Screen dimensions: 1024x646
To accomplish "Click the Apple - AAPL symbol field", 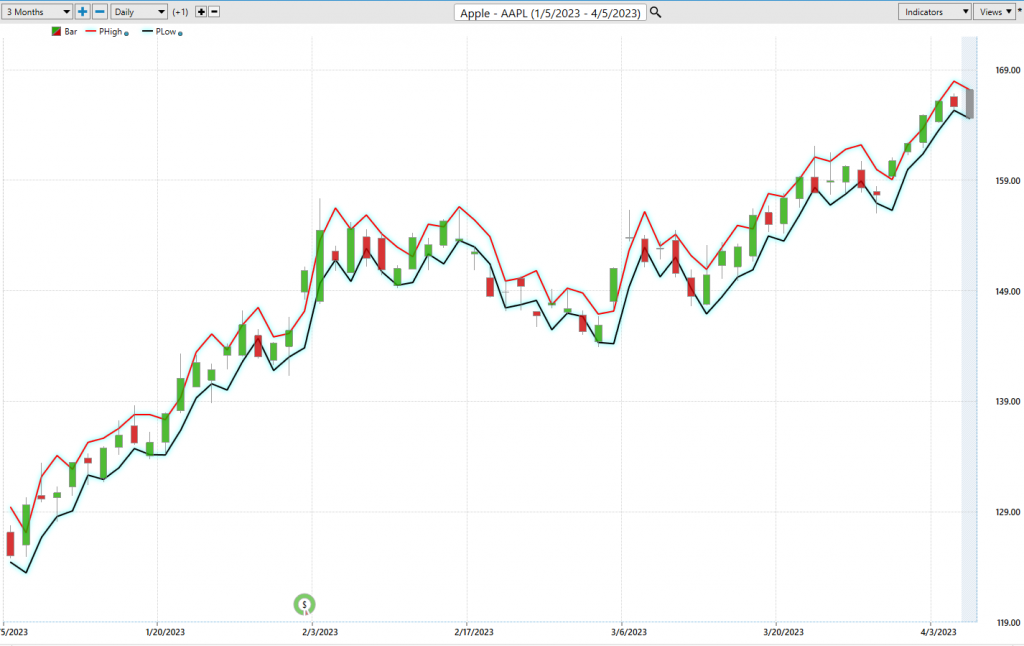I will [550, 13].
